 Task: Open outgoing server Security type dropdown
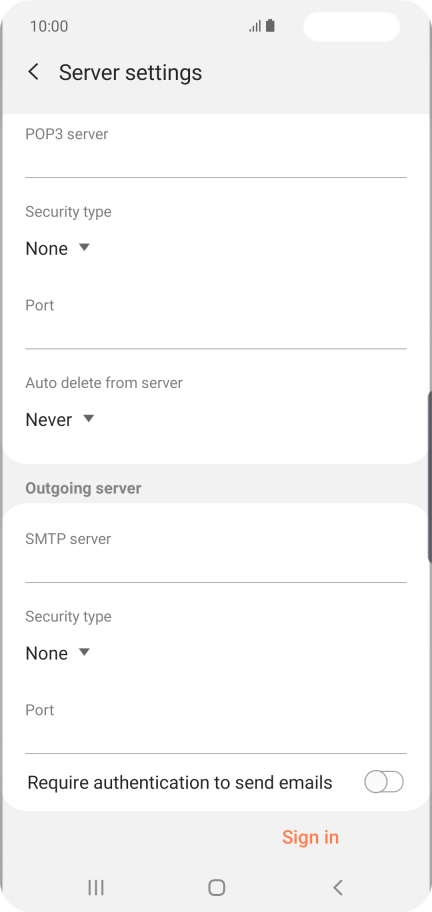click(x=58, y=653)
